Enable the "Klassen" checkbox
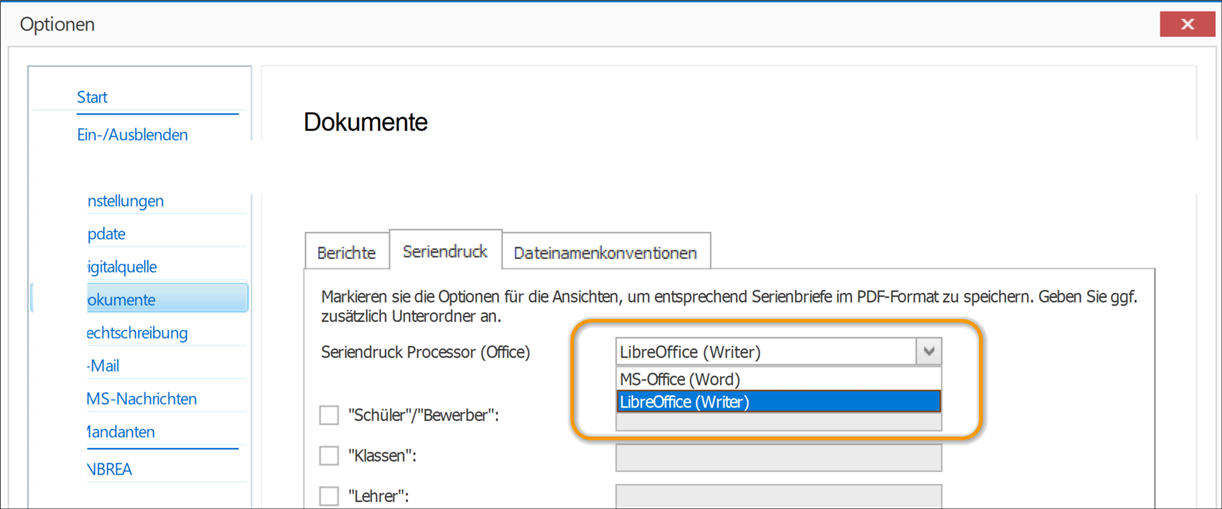The height and width of the screenshot is (509, 1222). [329, 455]
